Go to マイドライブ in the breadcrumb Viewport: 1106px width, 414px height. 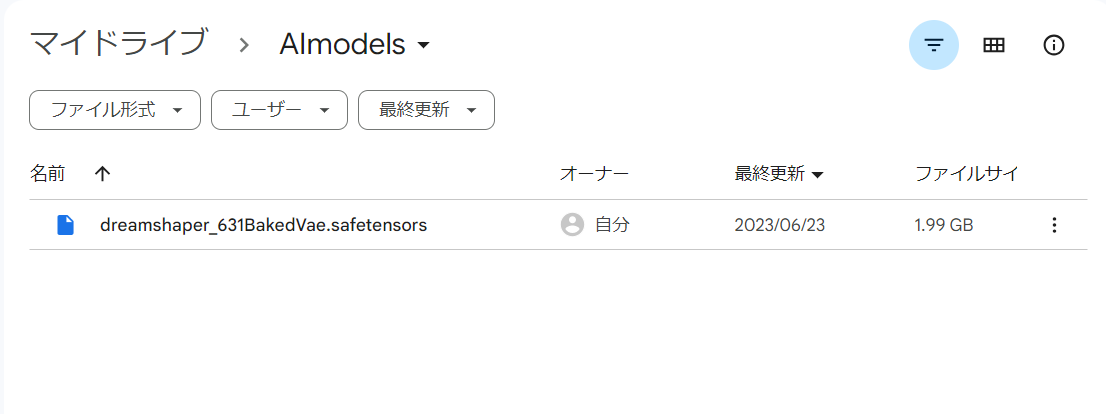pos(118,44)
